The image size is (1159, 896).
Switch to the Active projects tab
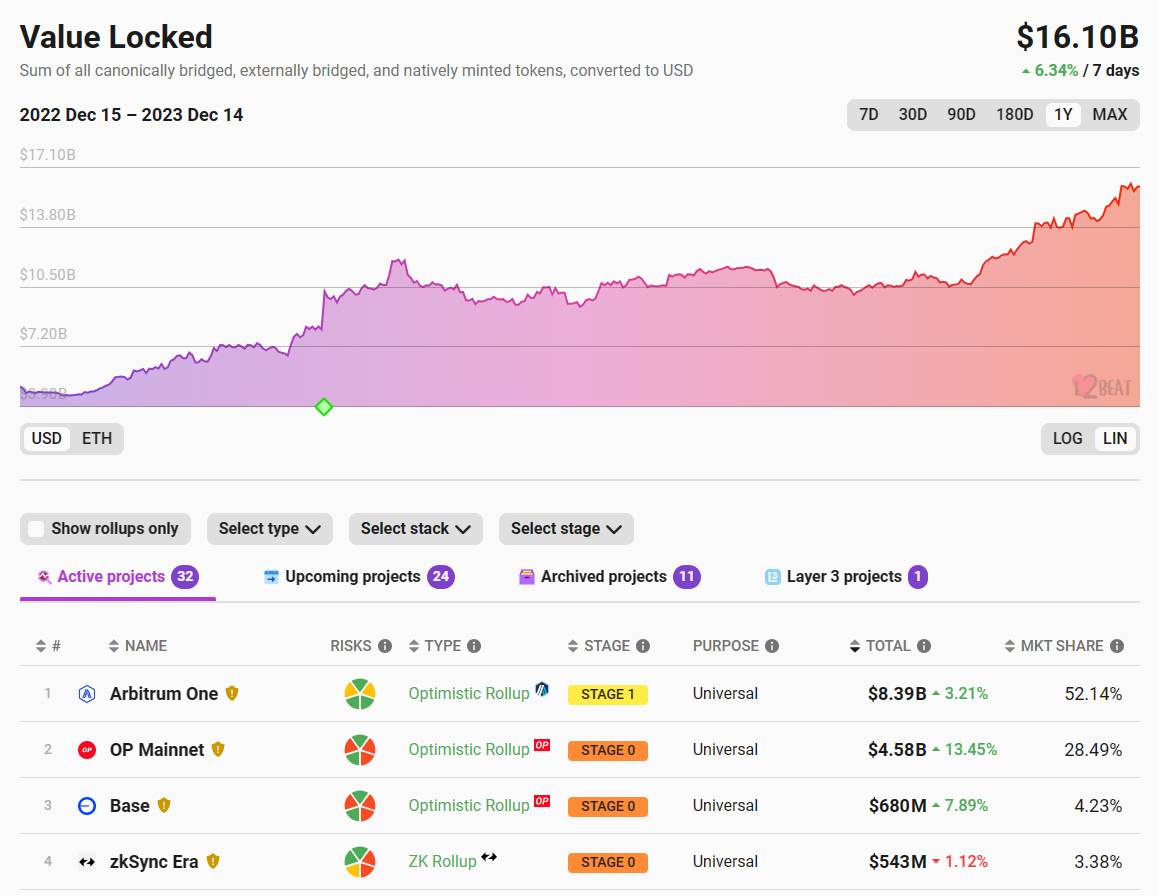118,577
